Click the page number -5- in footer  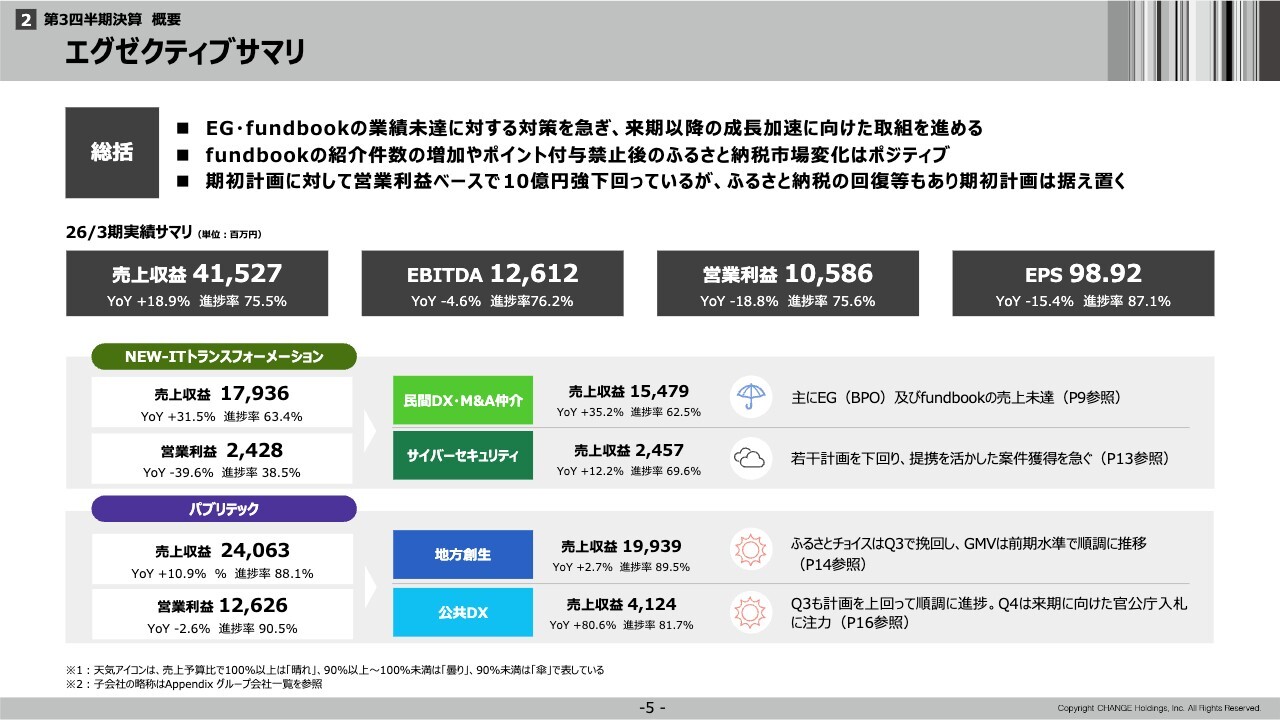(x=651, y=708)
